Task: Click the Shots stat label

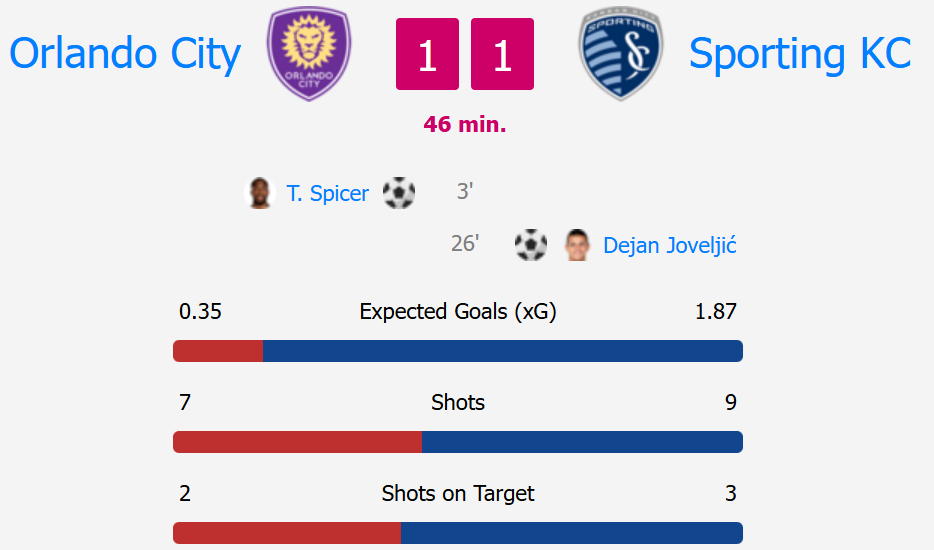Action: 457,403
